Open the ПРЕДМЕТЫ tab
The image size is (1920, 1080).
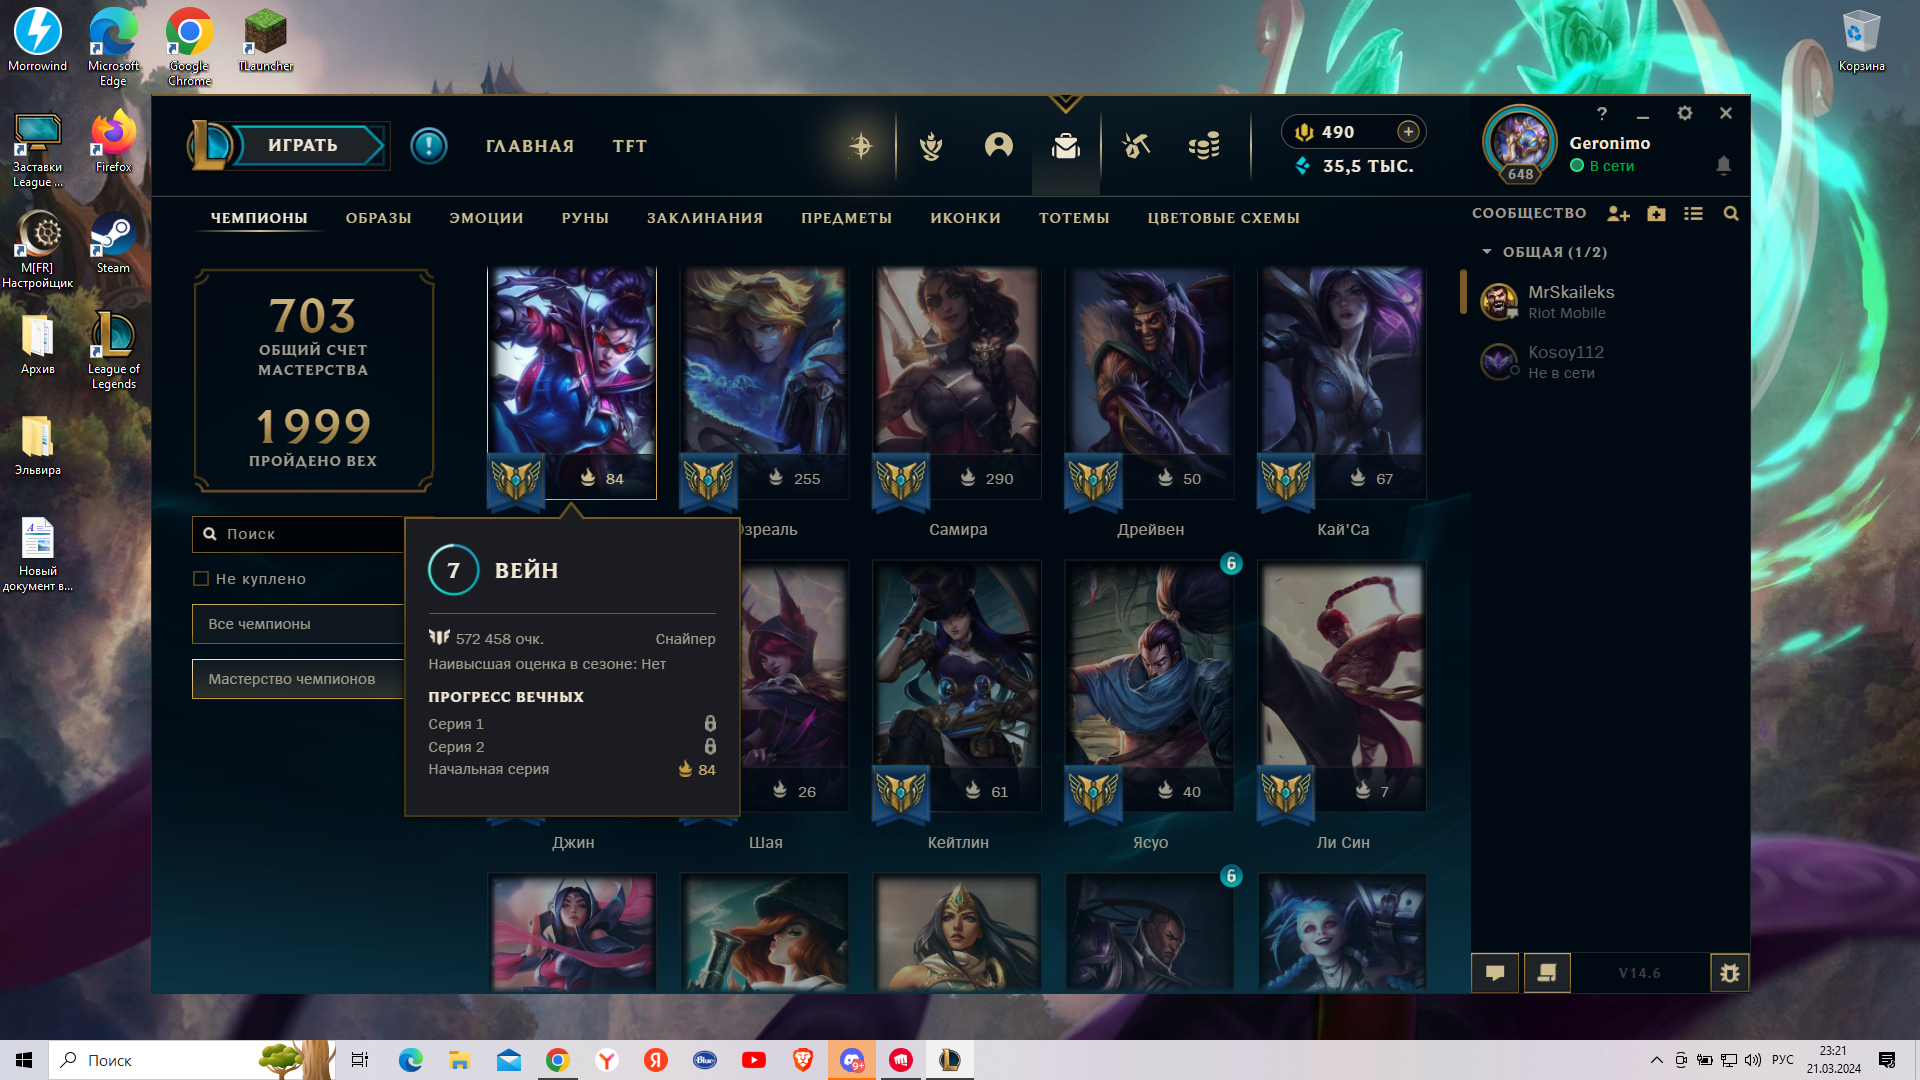coord(846,218)
